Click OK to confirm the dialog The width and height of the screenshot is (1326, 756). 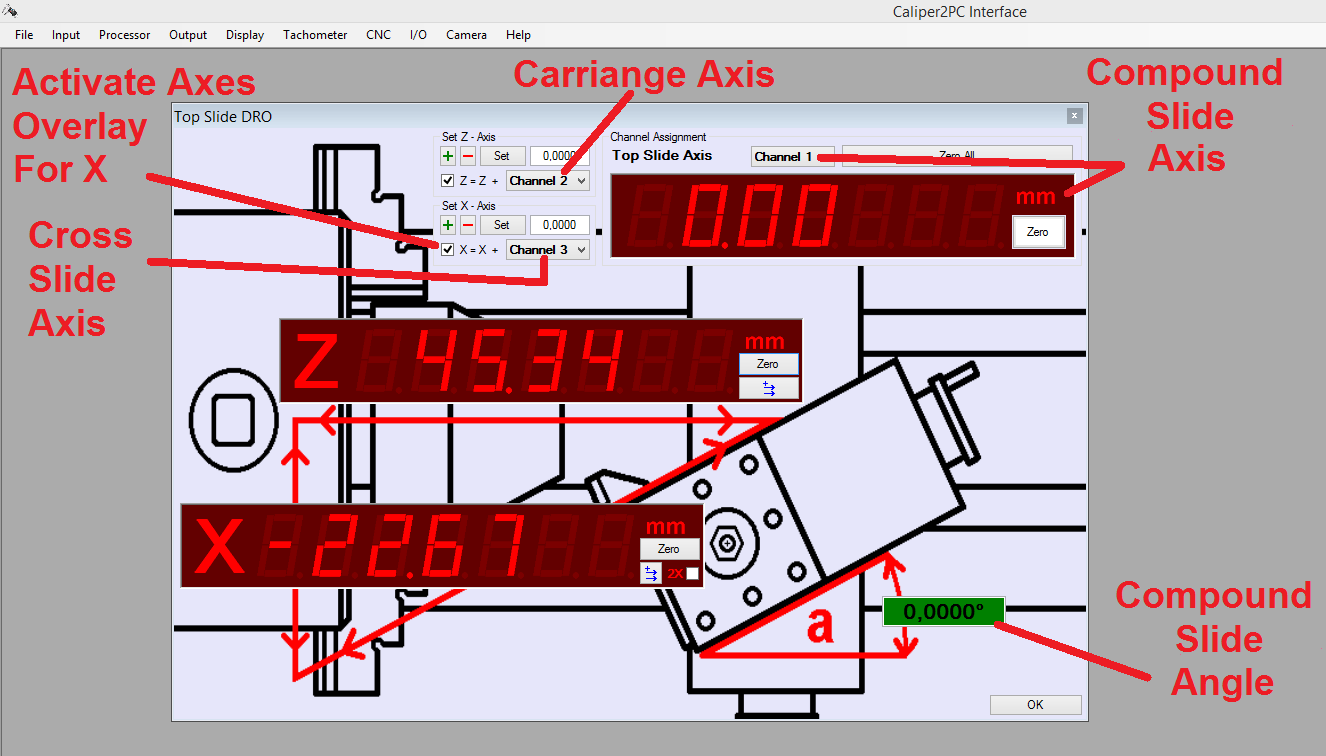[1035, 705]
